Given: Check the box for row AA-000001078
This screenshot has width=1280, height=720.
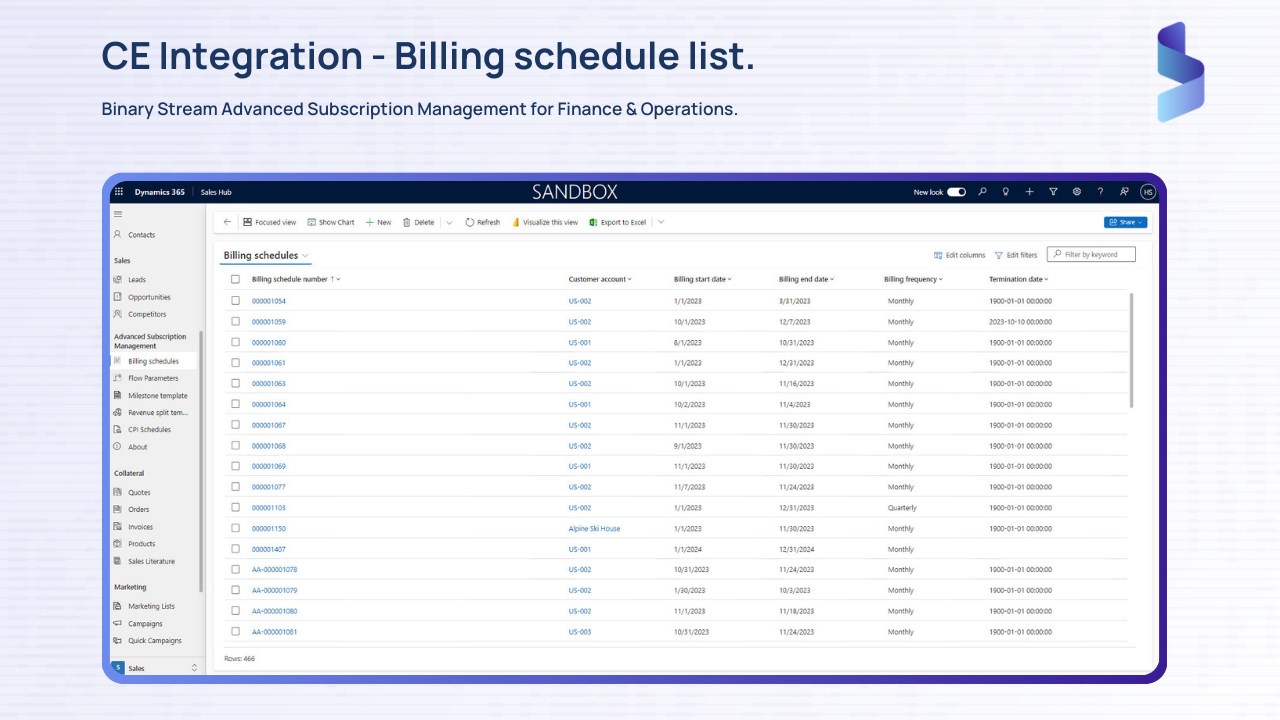Looking at the screenshot, I should 236,569.
